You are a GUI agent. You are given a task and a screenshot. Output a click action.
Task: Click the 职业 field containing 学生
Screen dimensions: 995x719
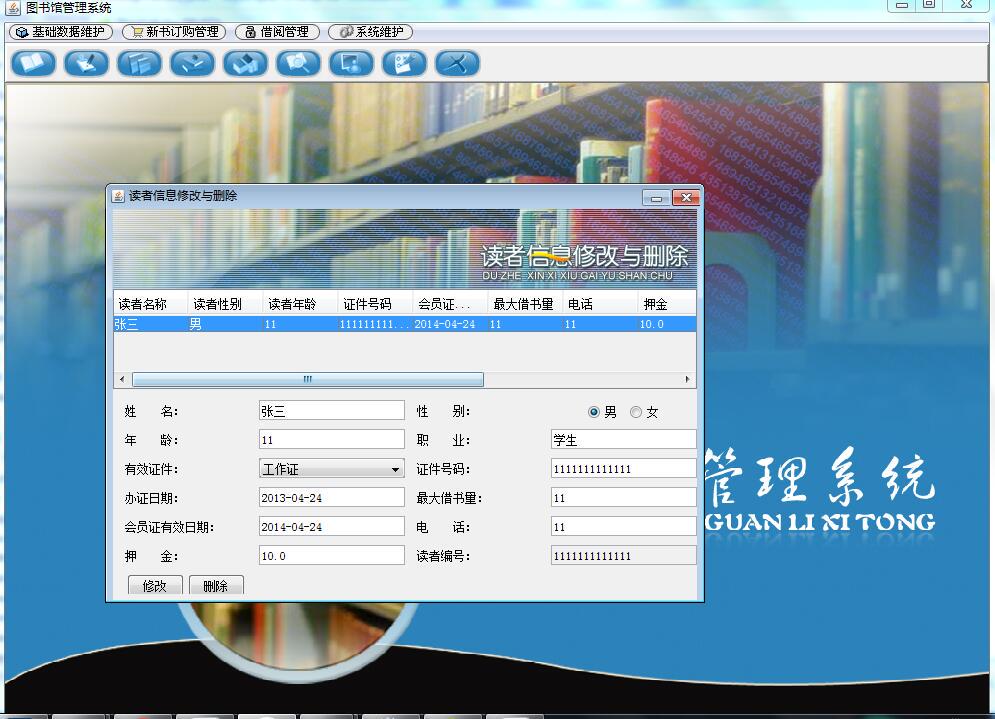pos(623,440)
